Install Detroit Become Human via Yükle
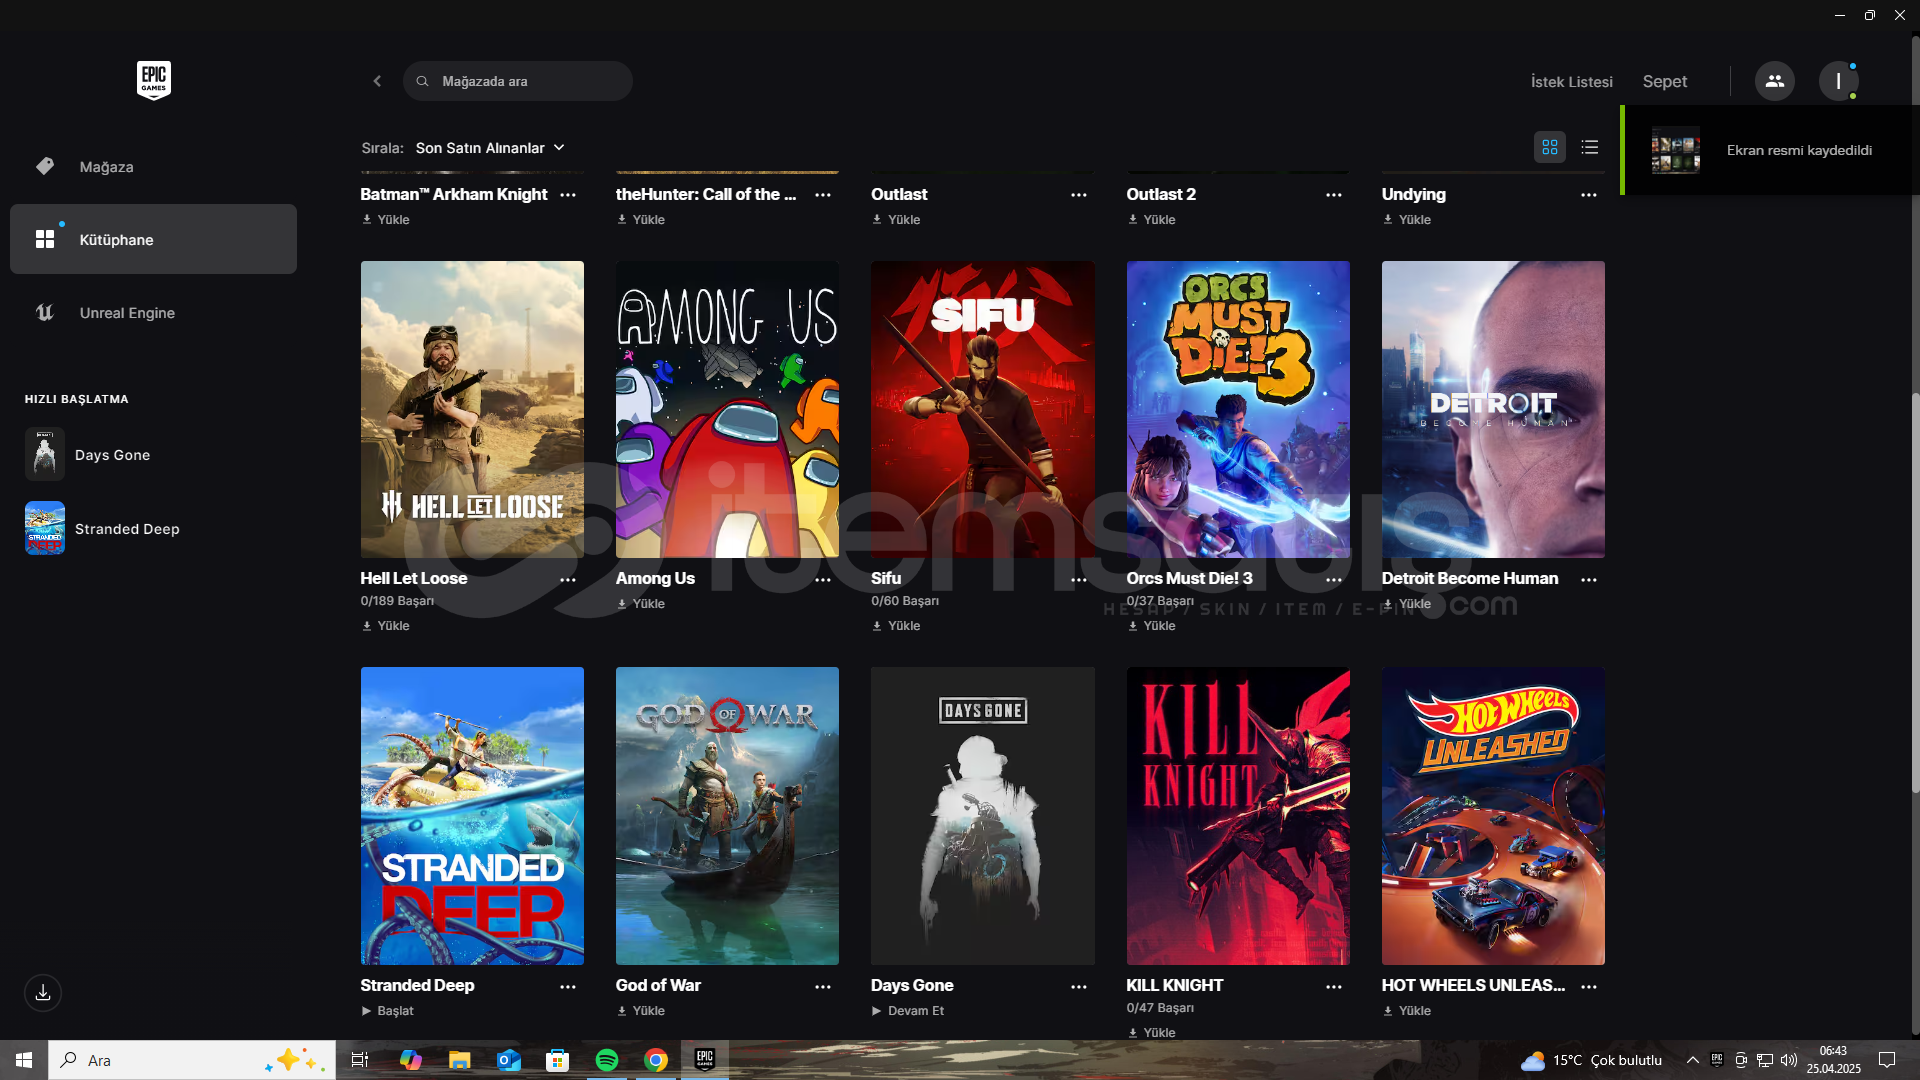1920x1080 pixels. (x=1407, y=604)
